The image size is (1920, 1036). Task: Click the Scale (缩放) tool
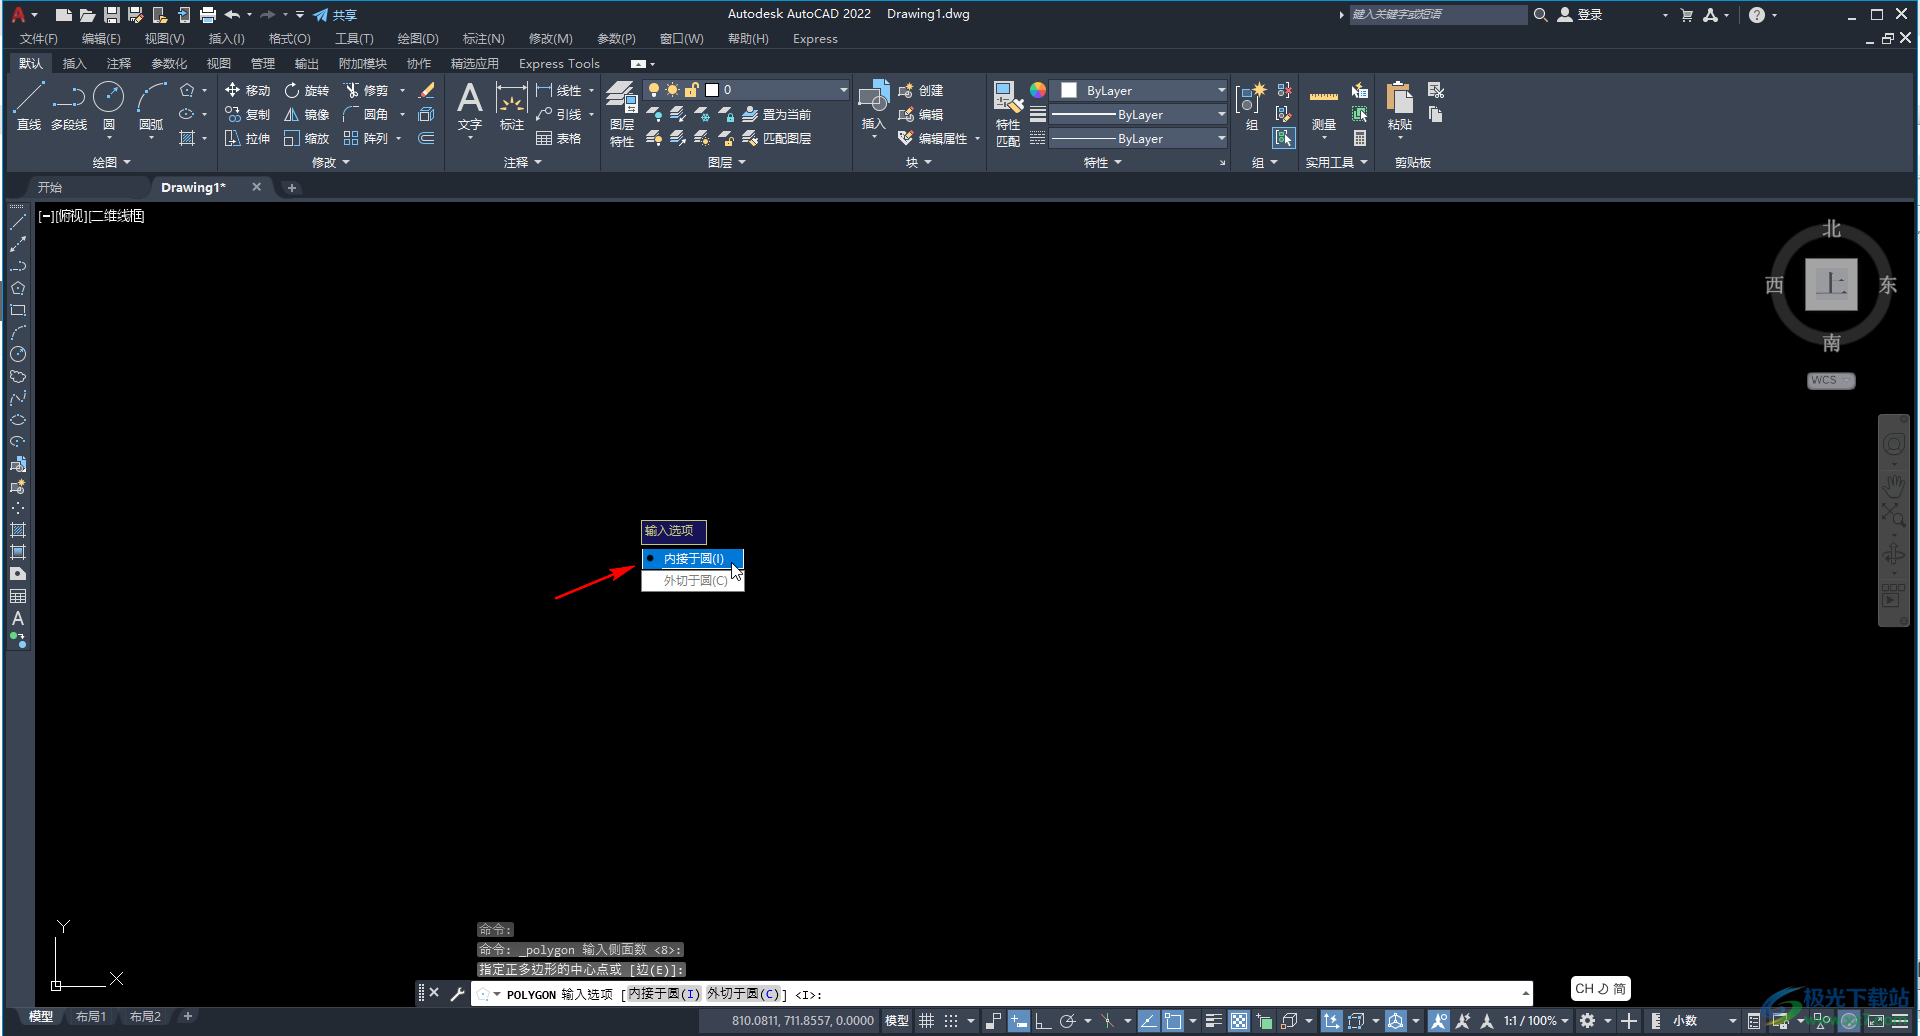coord(306,138)
